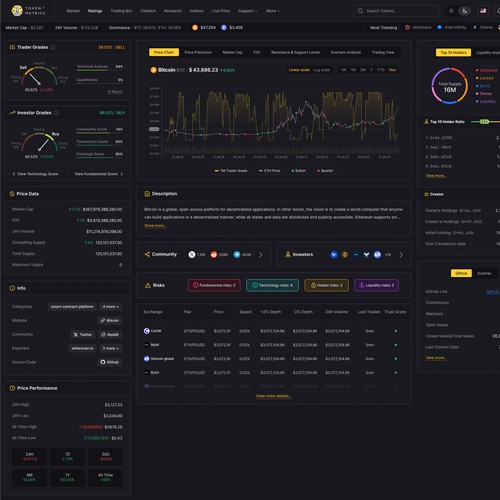Viewport: 500px width, 500px height.
Task: Expand the Support menu dropdown
Action: 248,11
